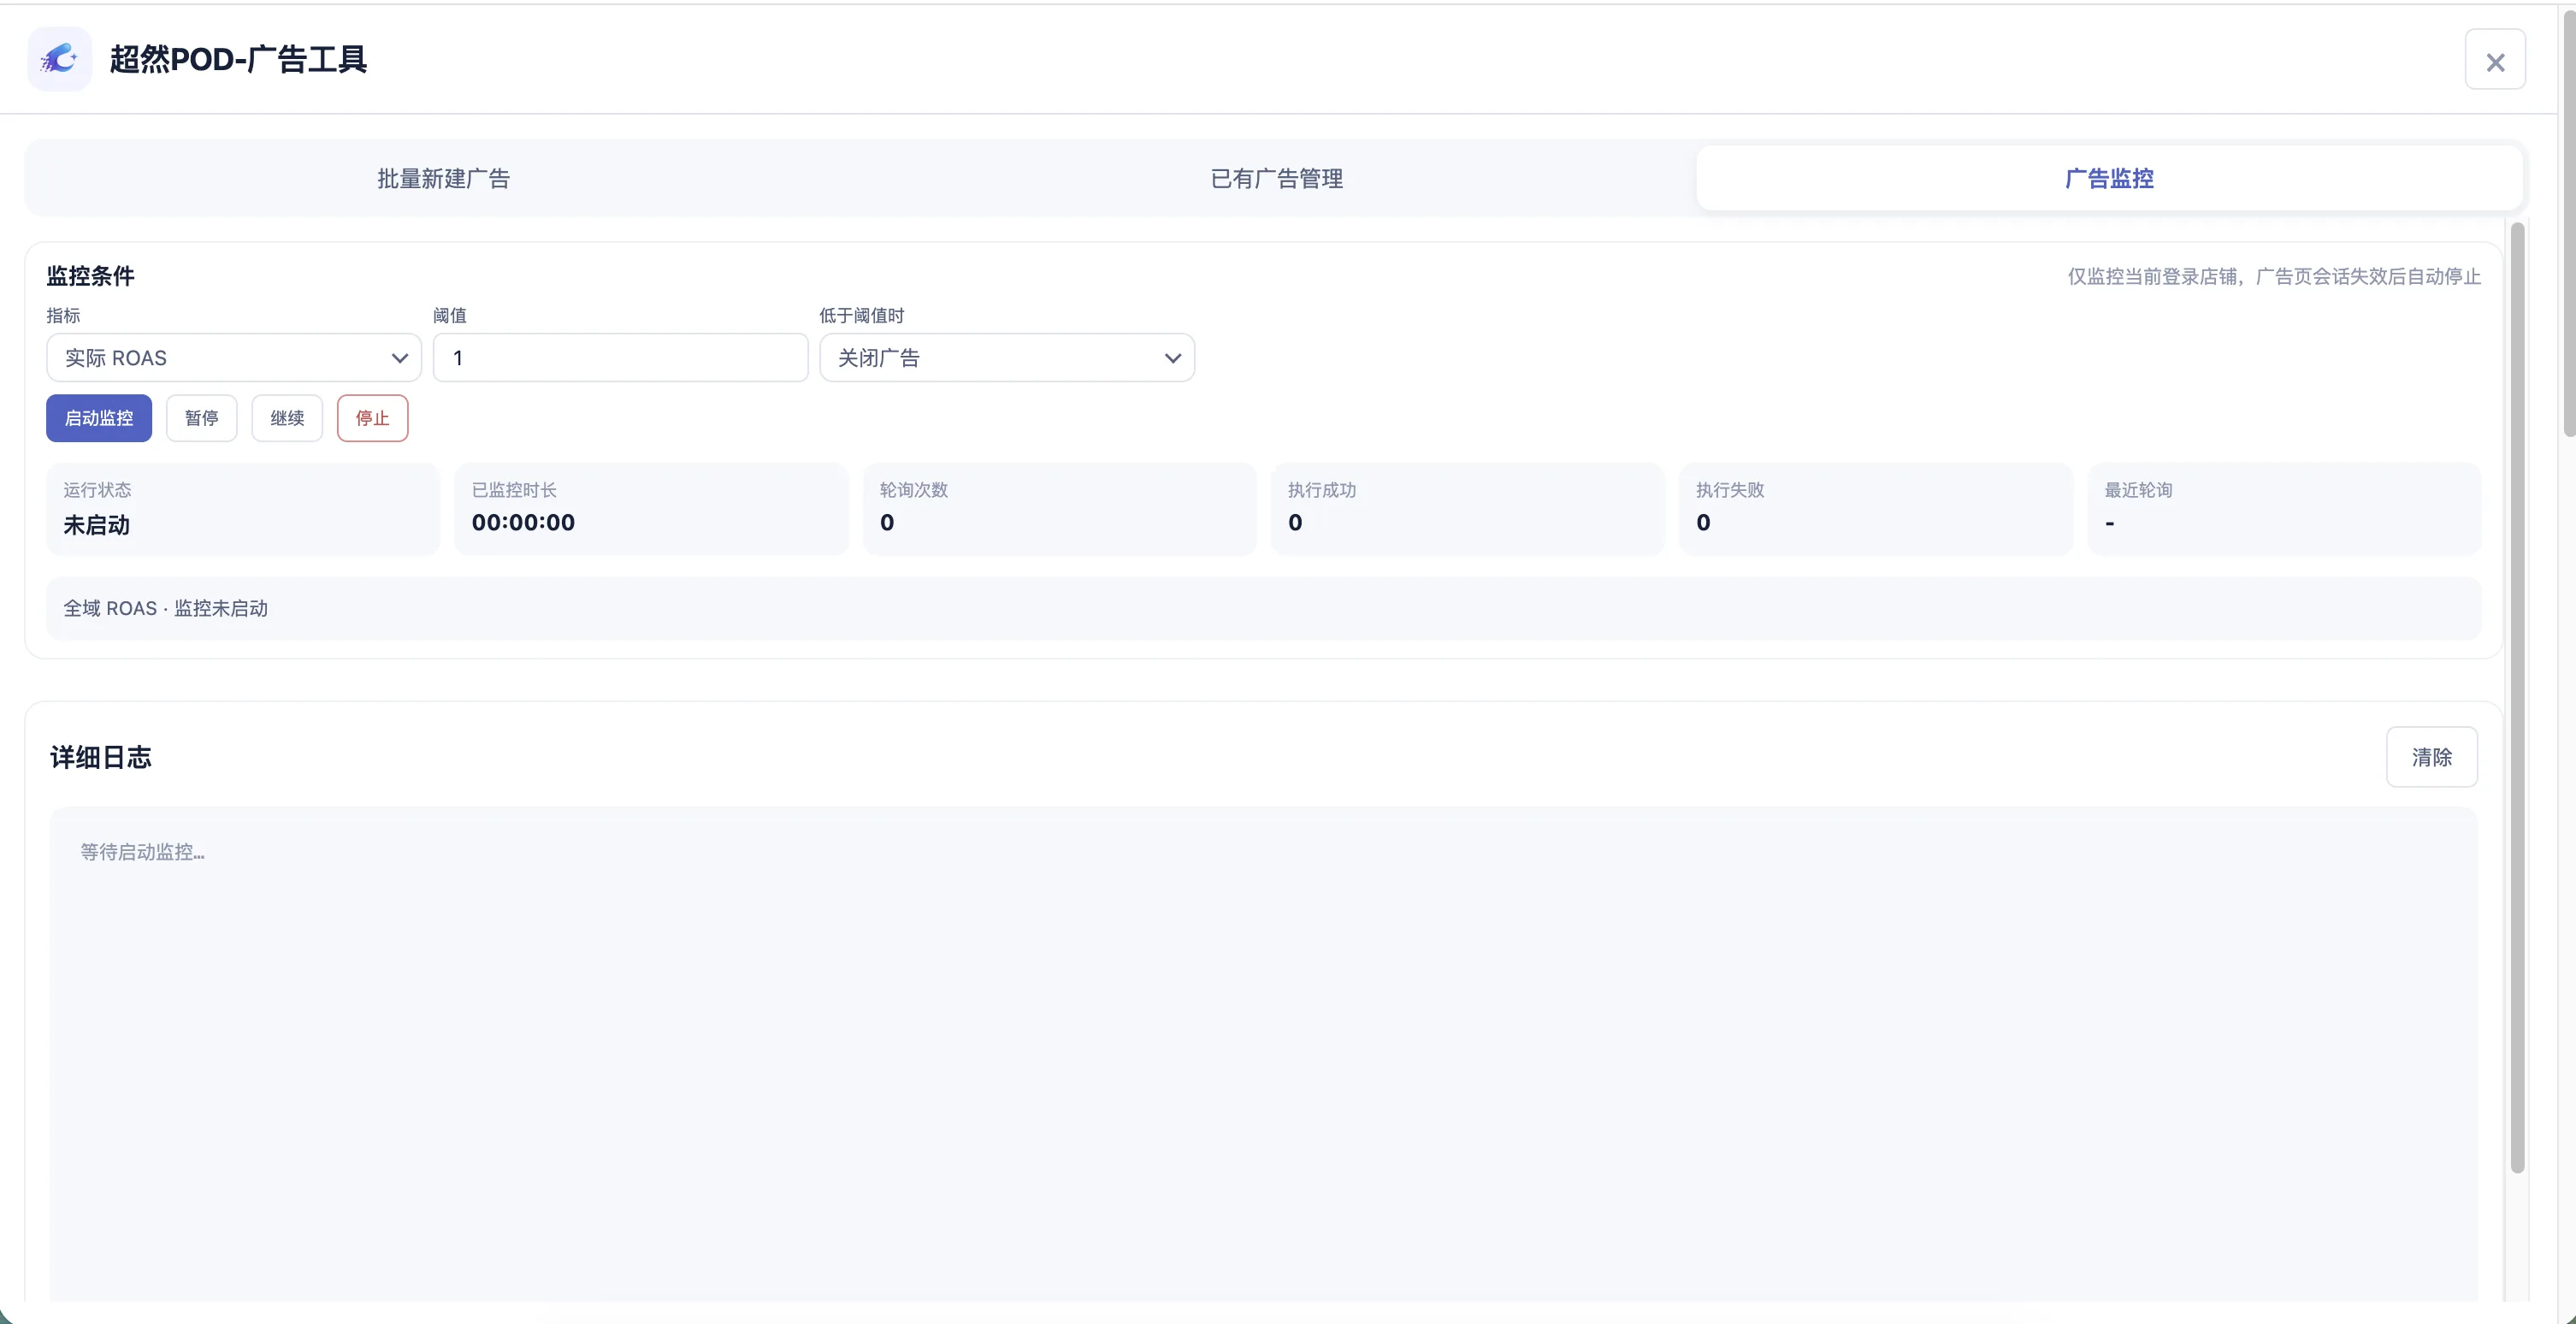Click the inner panel vertical scrollbar

pos(2517,698)
